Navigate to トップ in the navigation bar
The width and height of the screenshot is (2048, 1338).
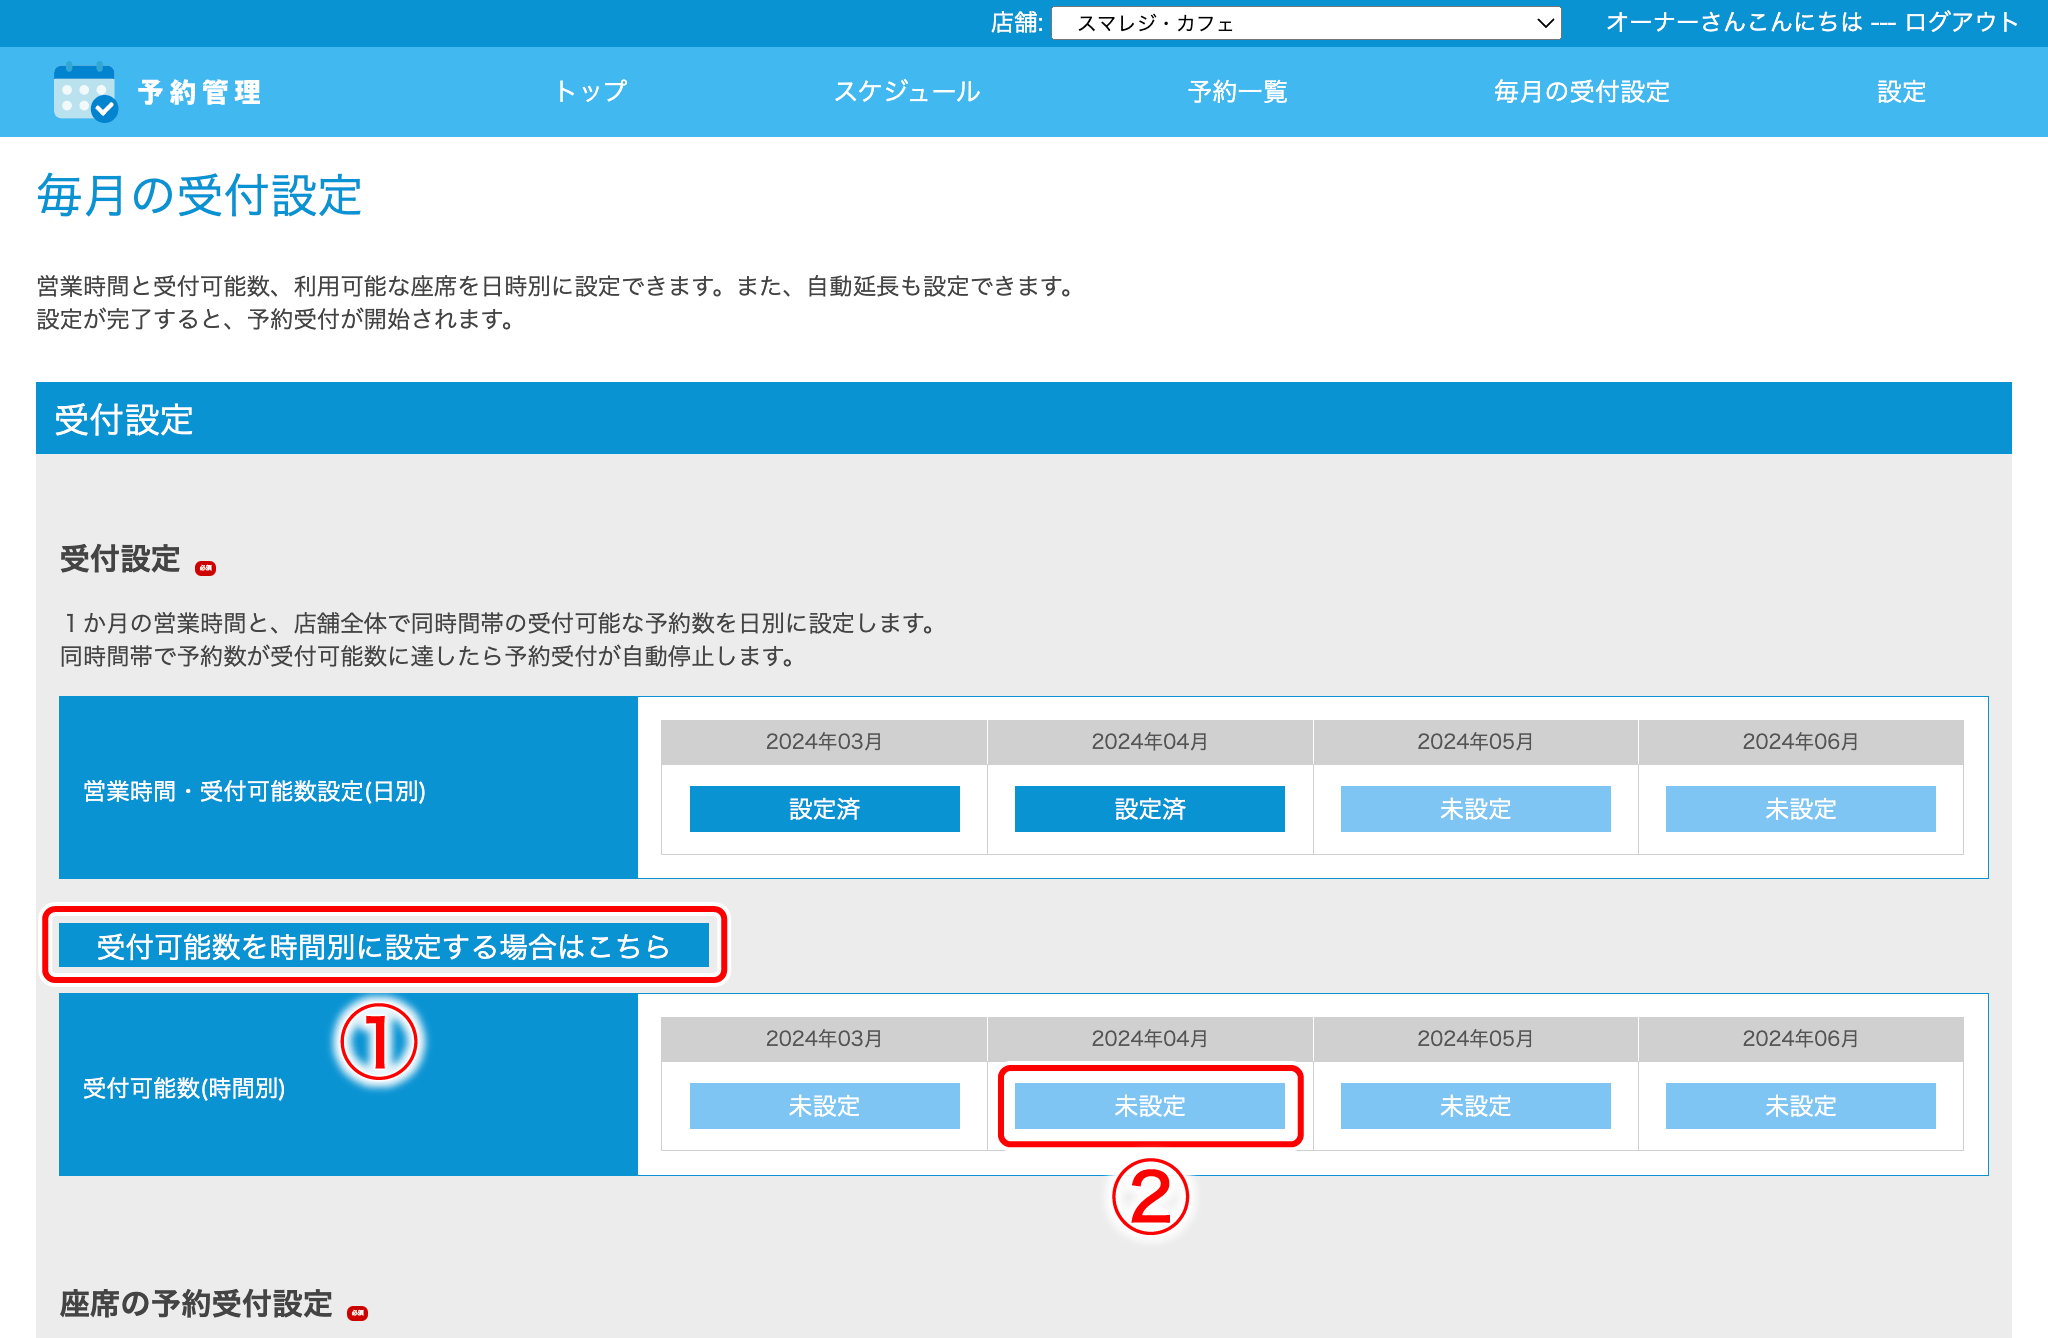pyautogui.click(x=591, y=92)
